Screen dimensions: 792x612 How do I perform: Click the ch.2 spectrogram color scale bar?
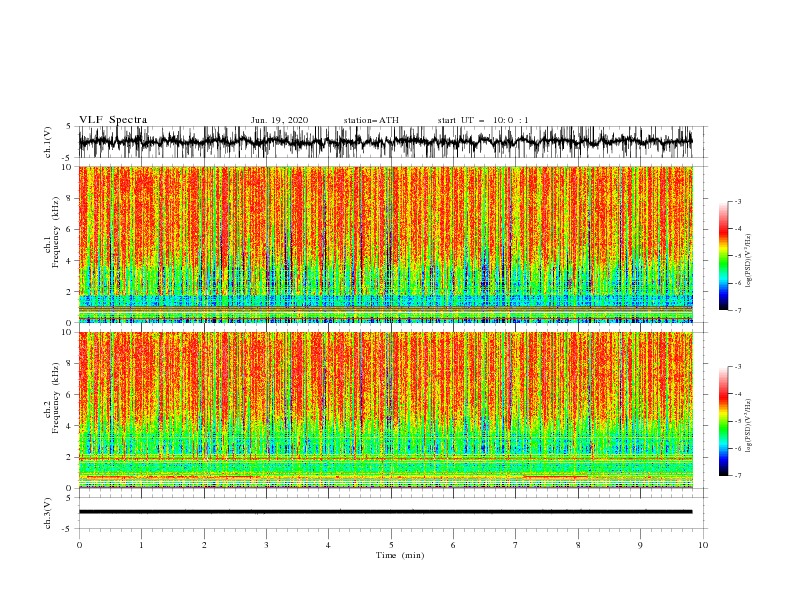(724, 421)
